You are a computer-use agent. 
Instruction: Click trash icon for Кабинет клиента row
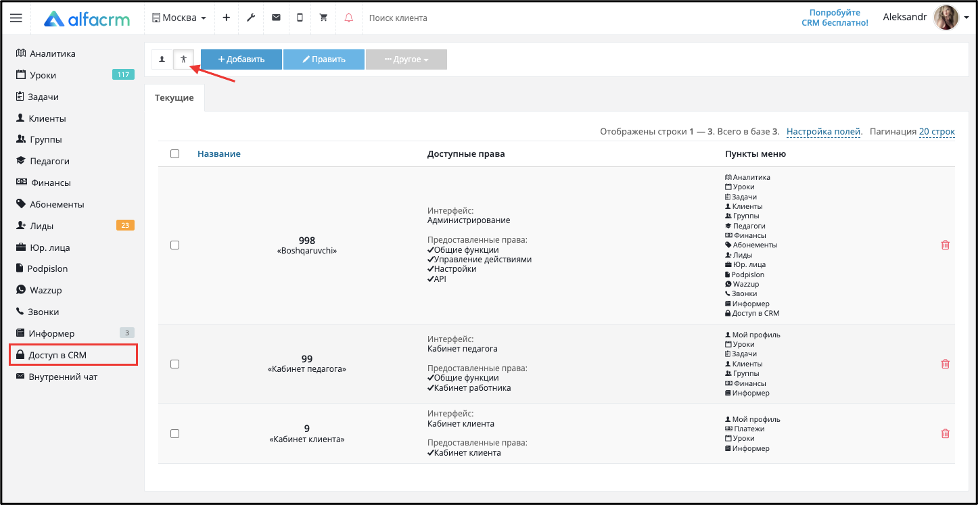pyautogui.click(x=945, y=434)
